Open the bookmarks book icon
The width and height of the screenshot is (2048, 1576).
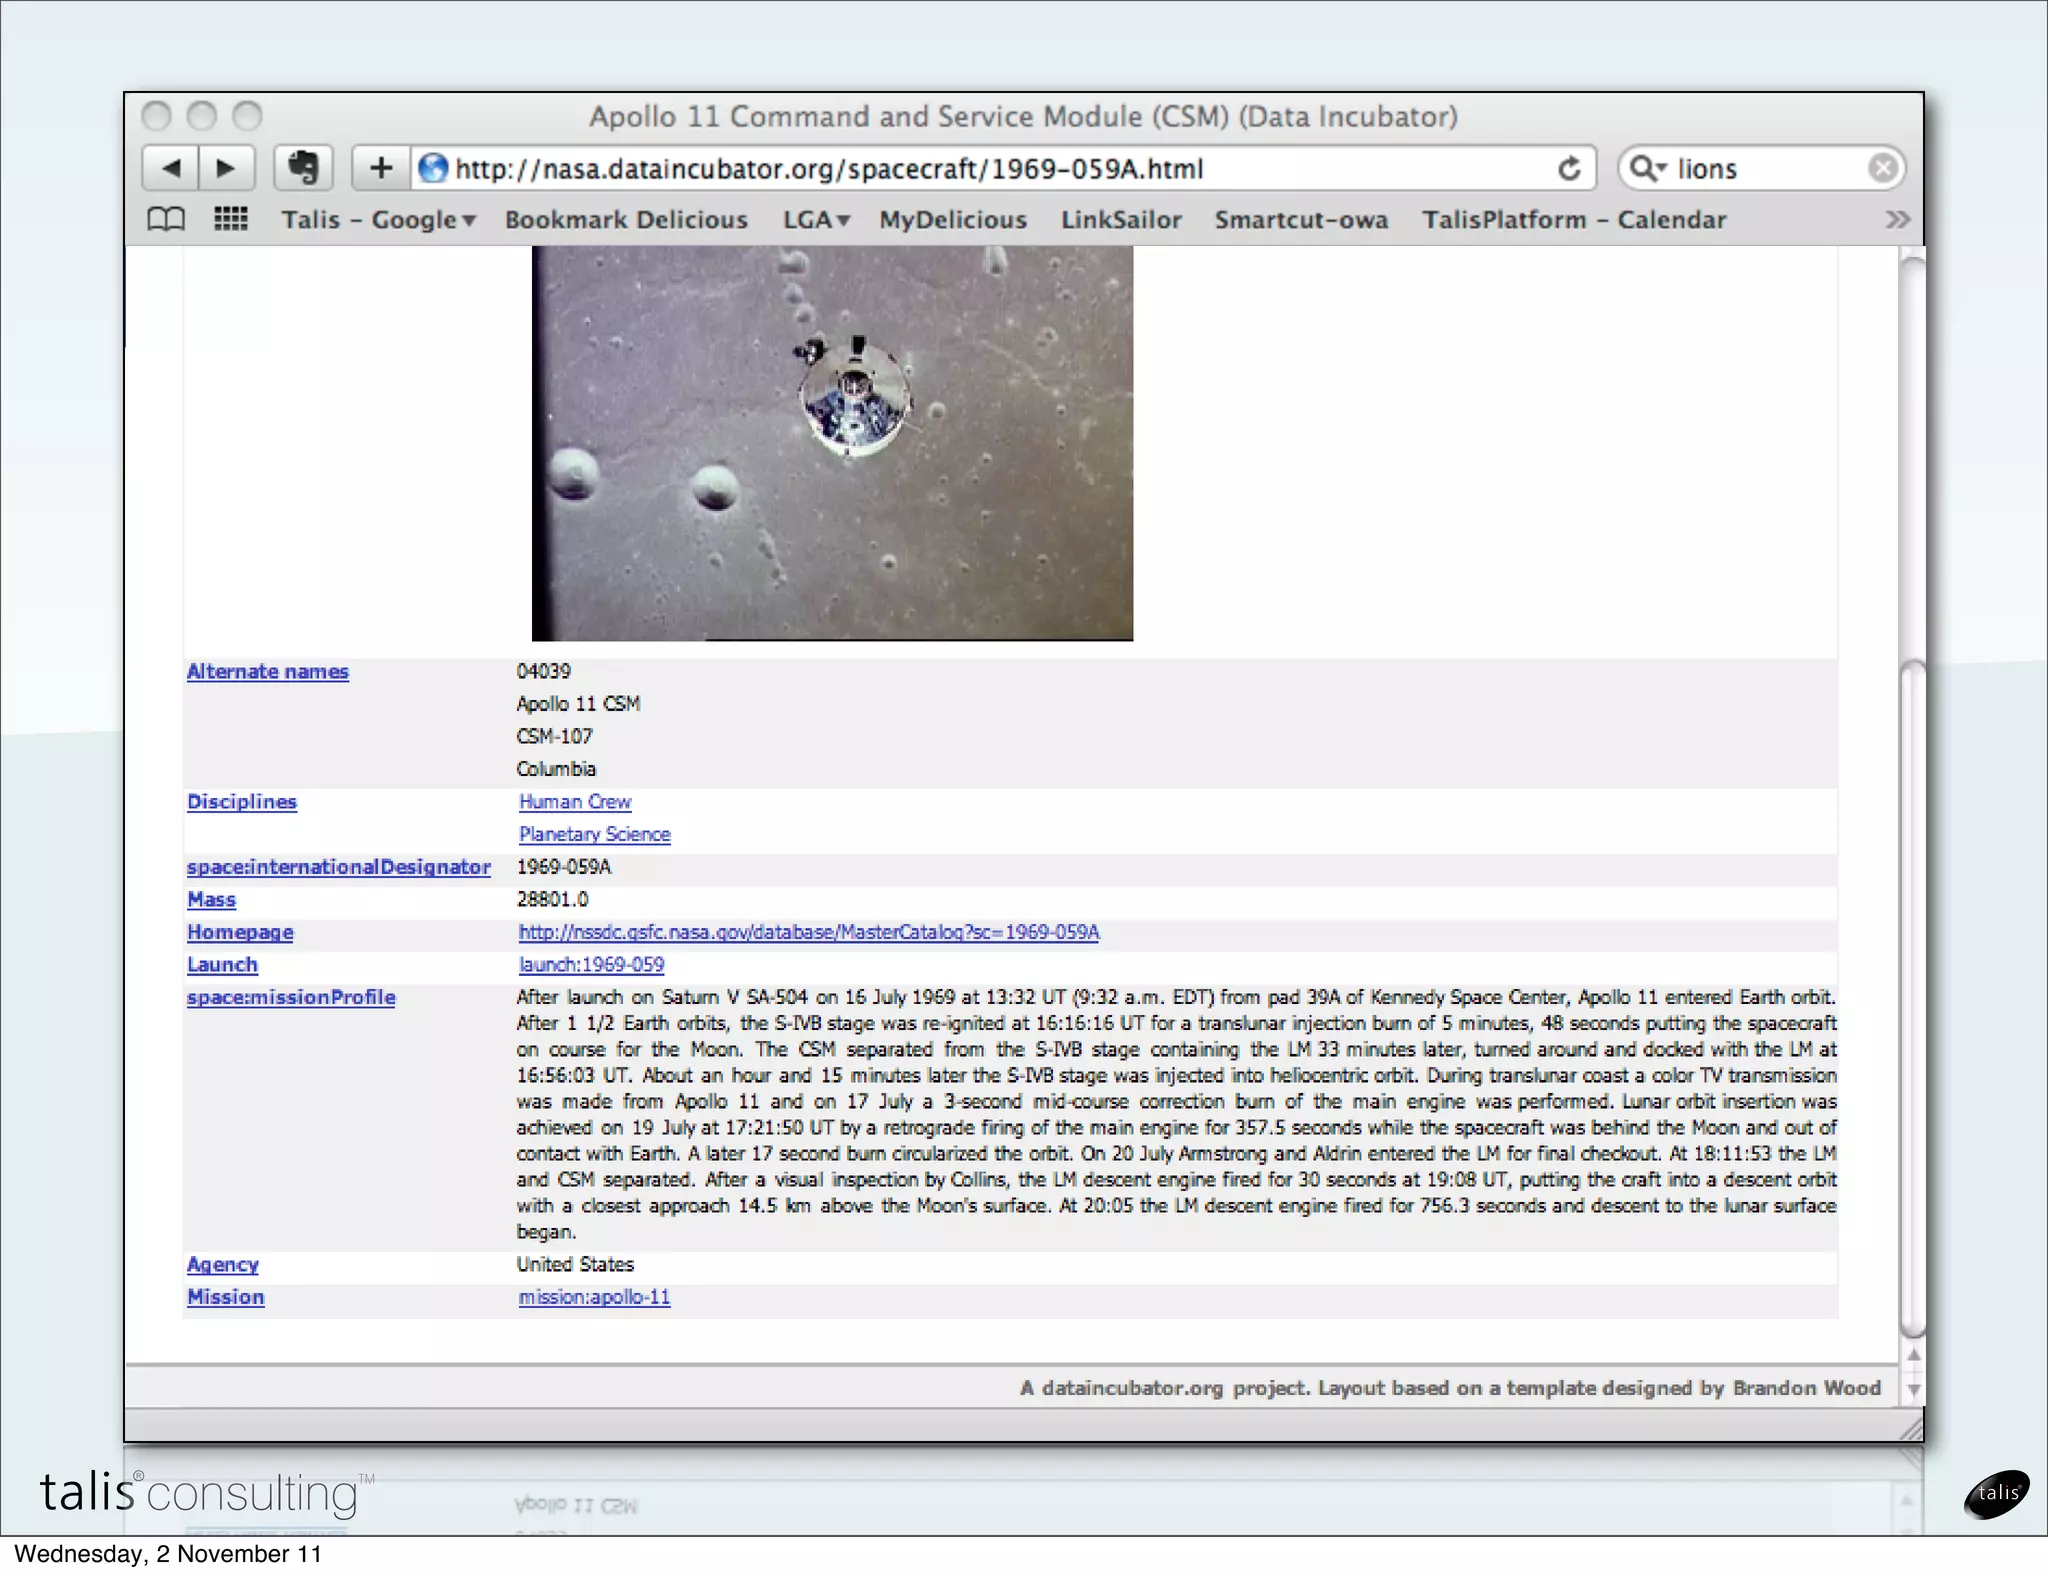click(166, 219)
